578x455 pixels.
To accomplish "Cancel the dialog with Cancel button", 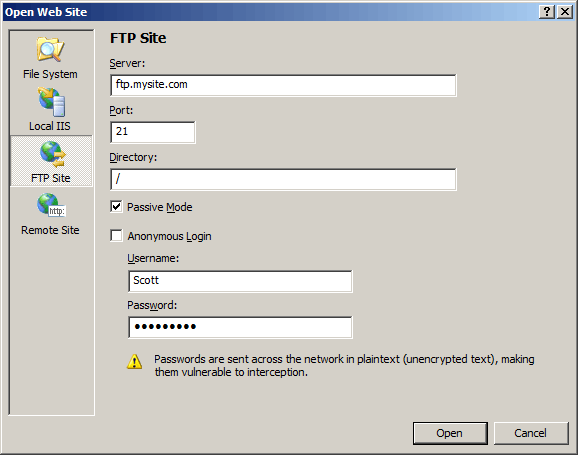I will (x=531, y=433).
